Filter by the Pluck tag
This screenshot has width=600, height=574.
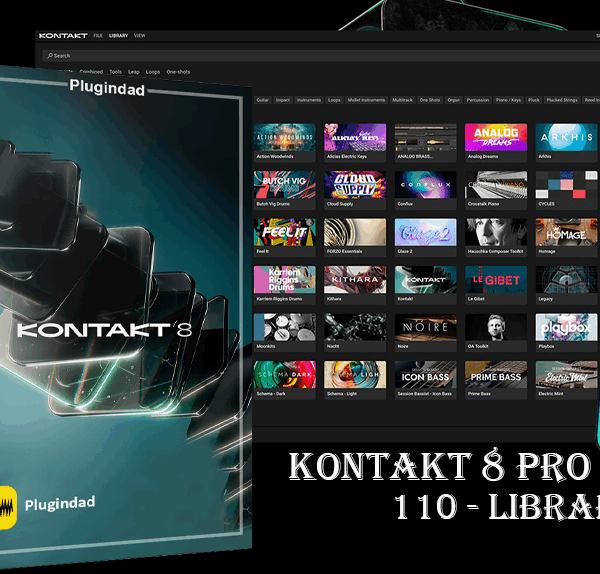tap(534, 100)
